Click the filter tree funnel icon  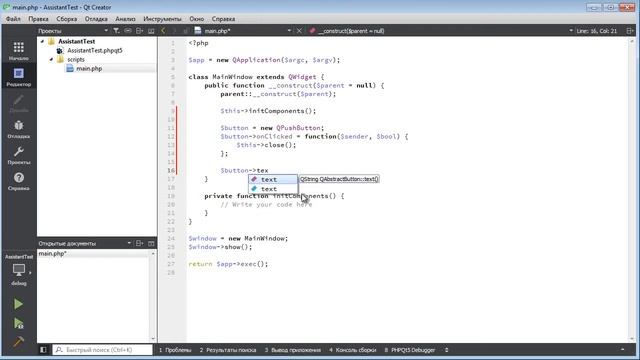[116, 31]
